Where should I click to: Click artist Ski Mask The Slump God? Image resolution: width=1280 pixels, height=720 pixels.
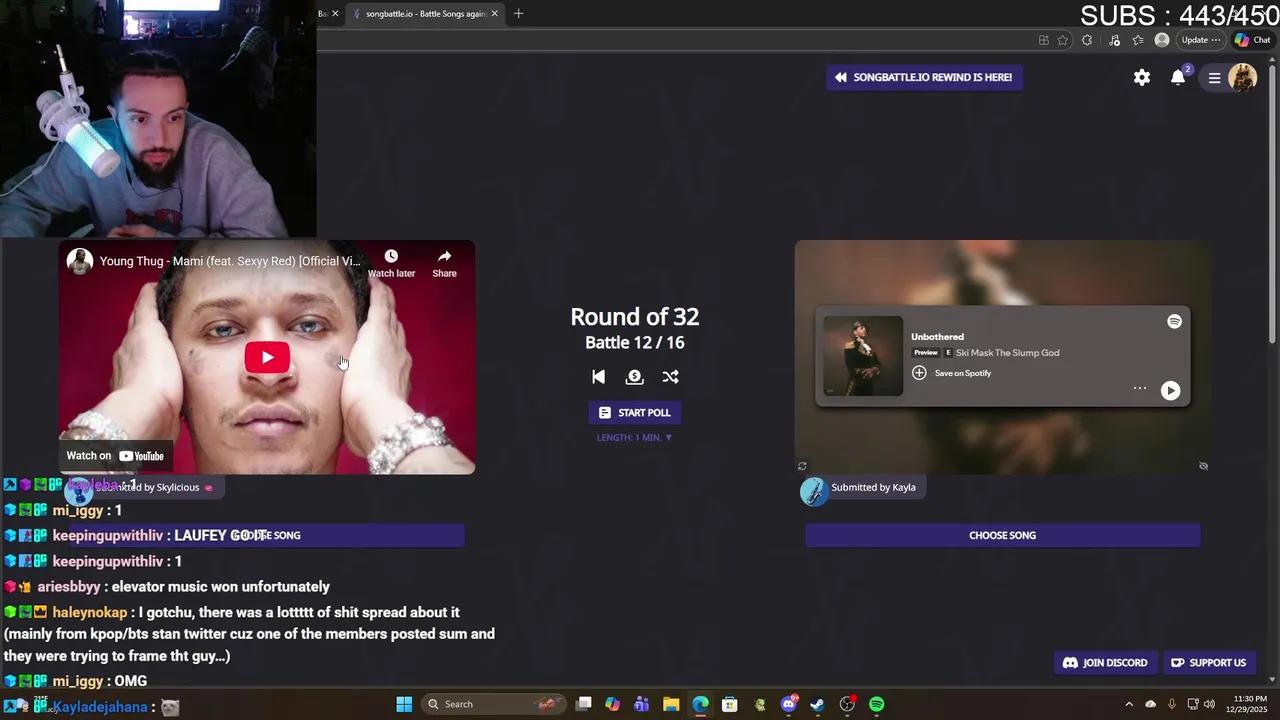1007,353
